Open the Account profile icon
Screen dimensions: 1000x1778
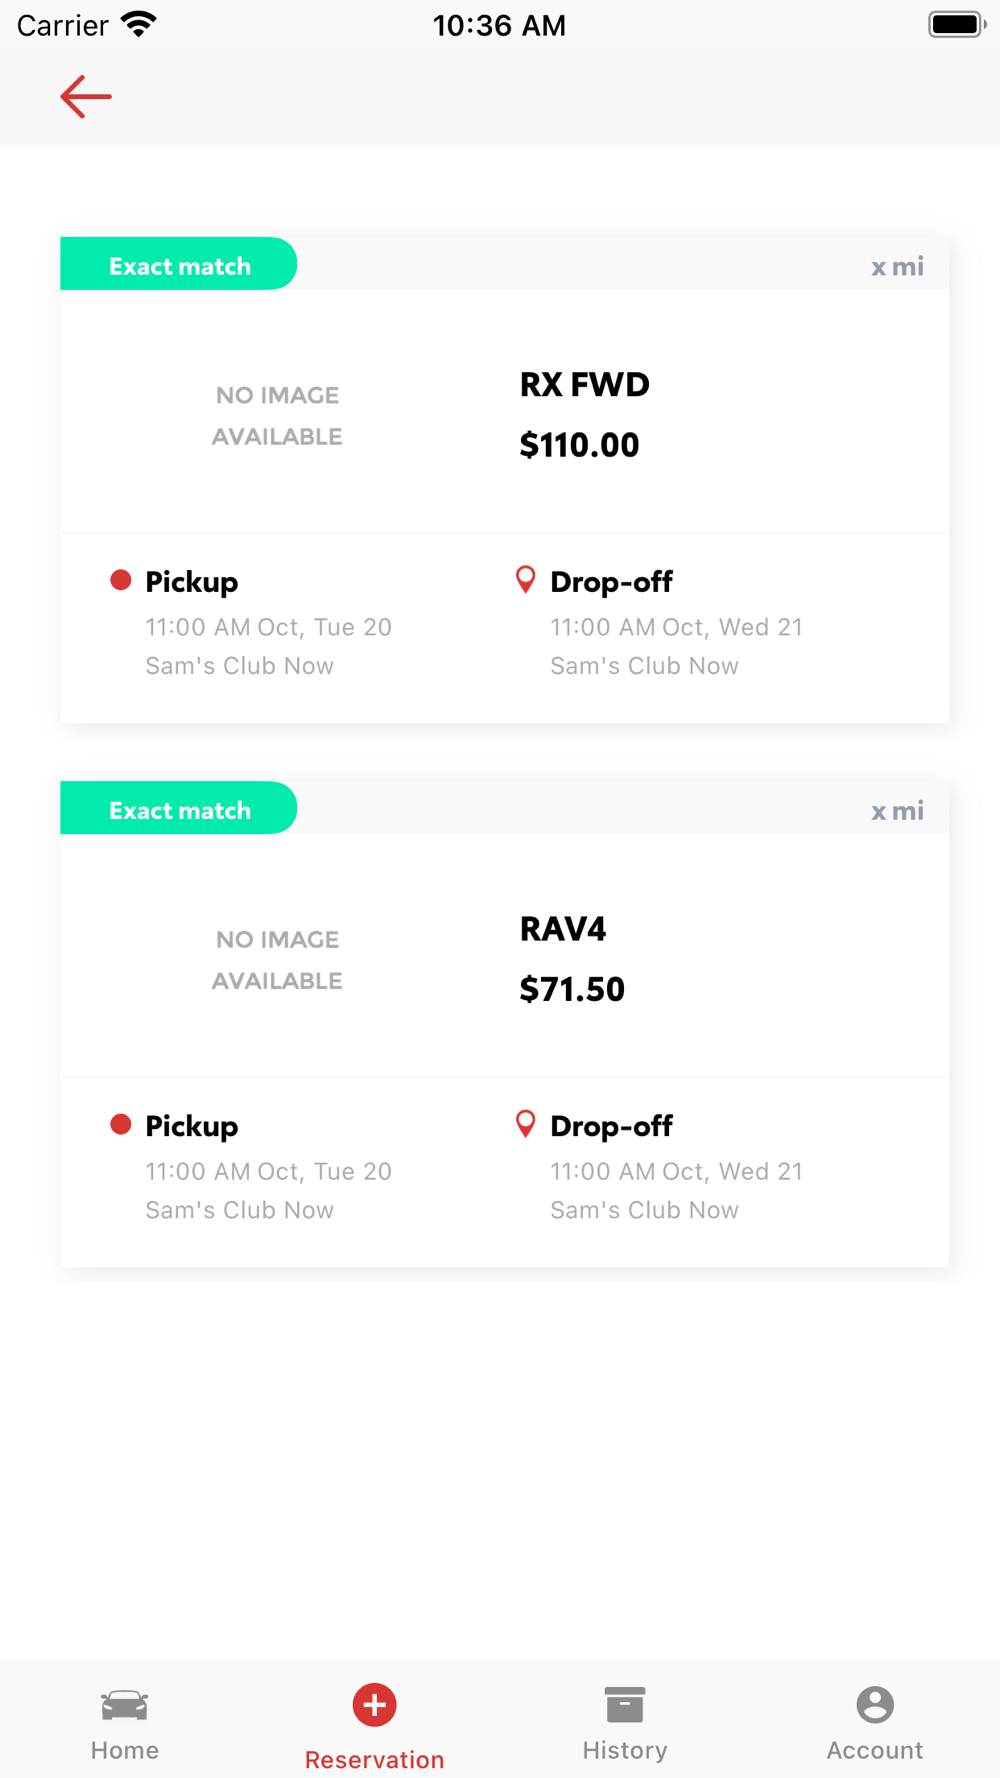875,1704
